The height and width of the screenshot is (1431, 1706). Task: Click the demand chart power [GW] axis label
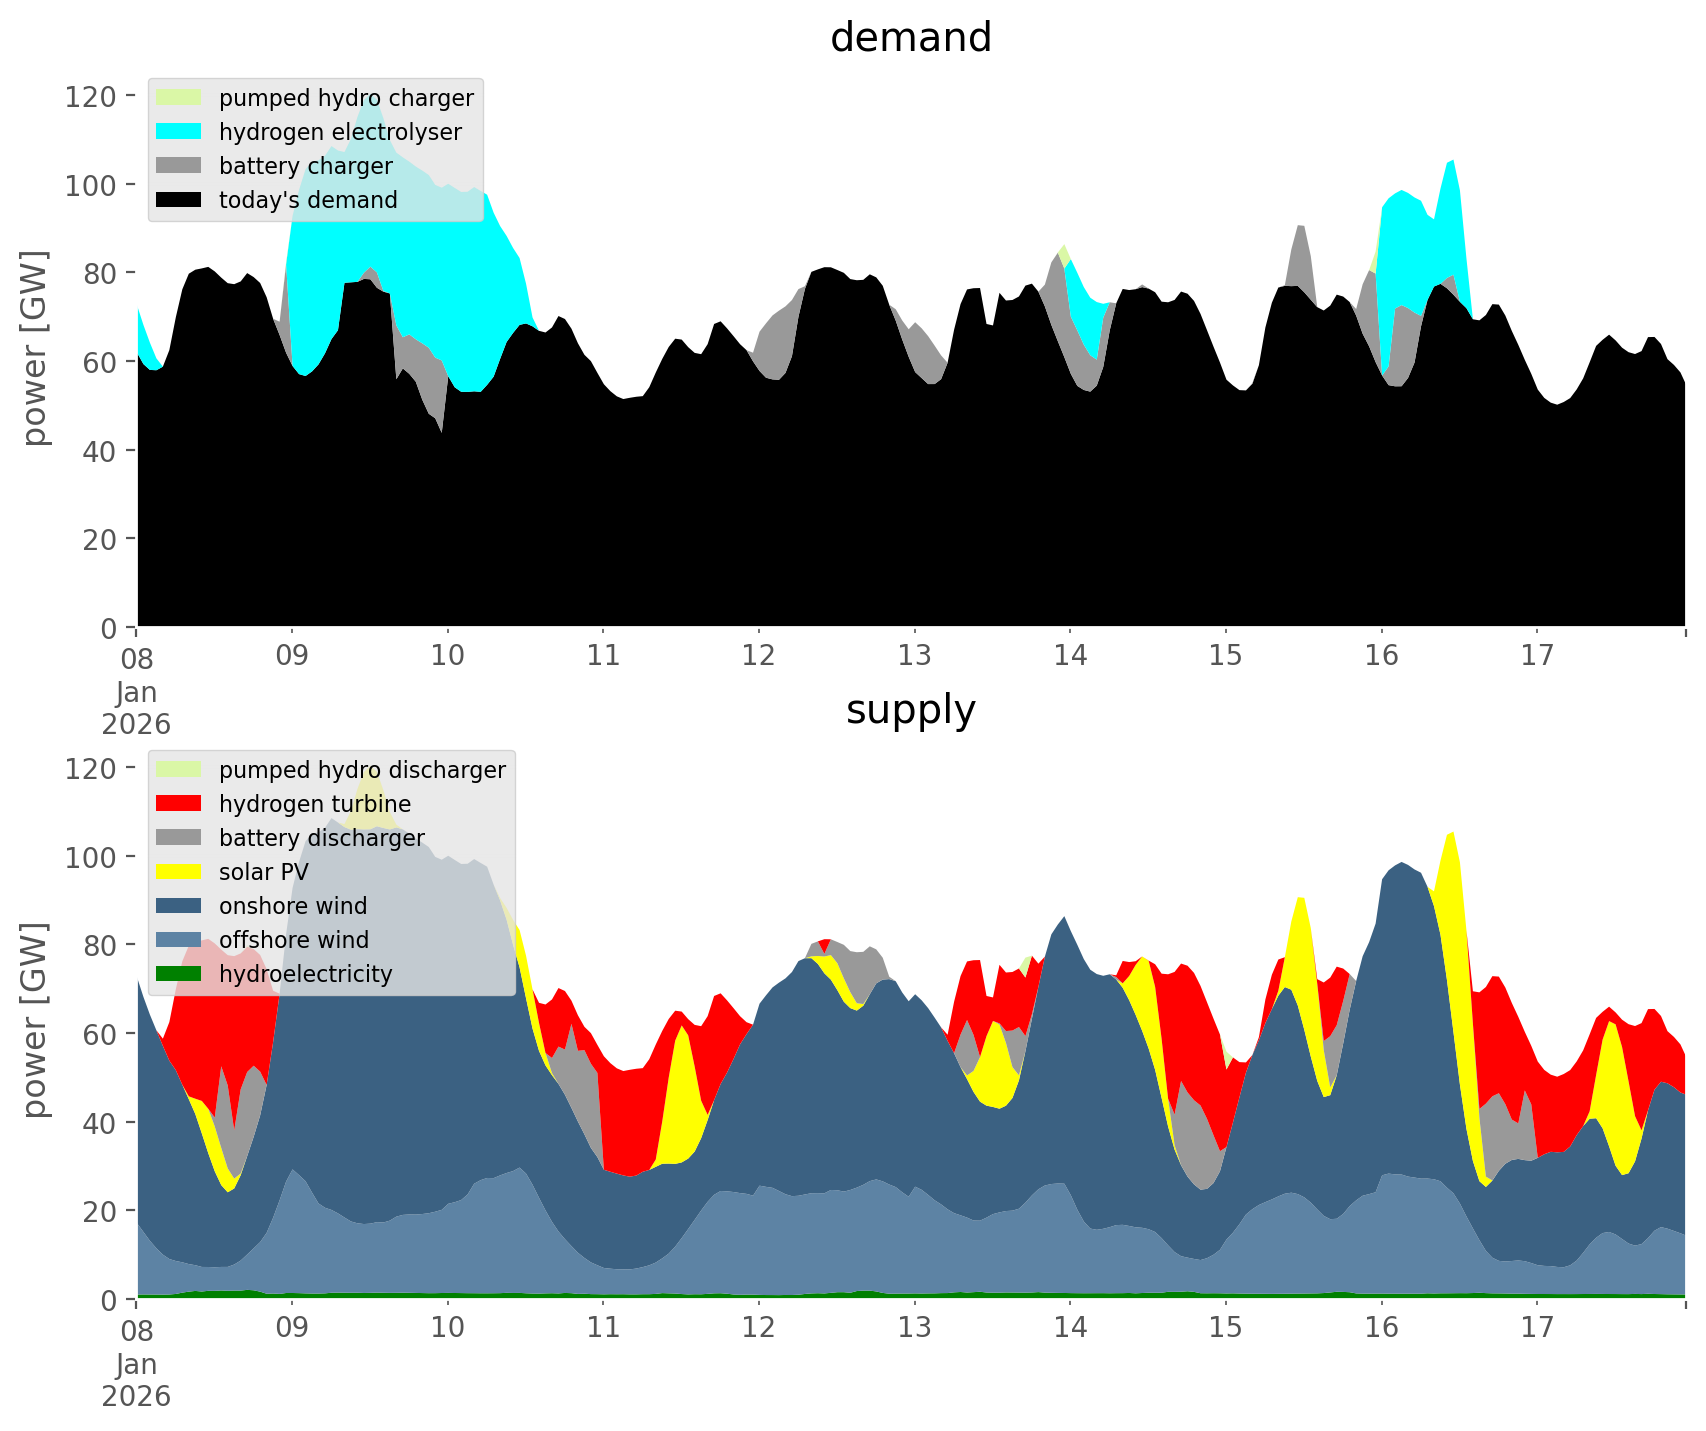coord(35,348)
